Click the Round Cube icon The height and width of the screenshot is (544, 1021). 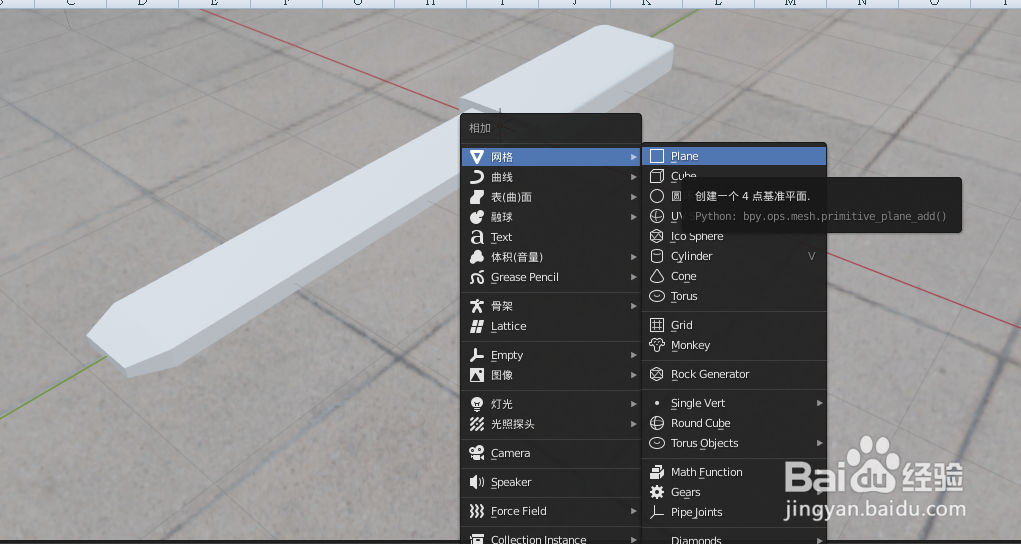click(657, 423)
